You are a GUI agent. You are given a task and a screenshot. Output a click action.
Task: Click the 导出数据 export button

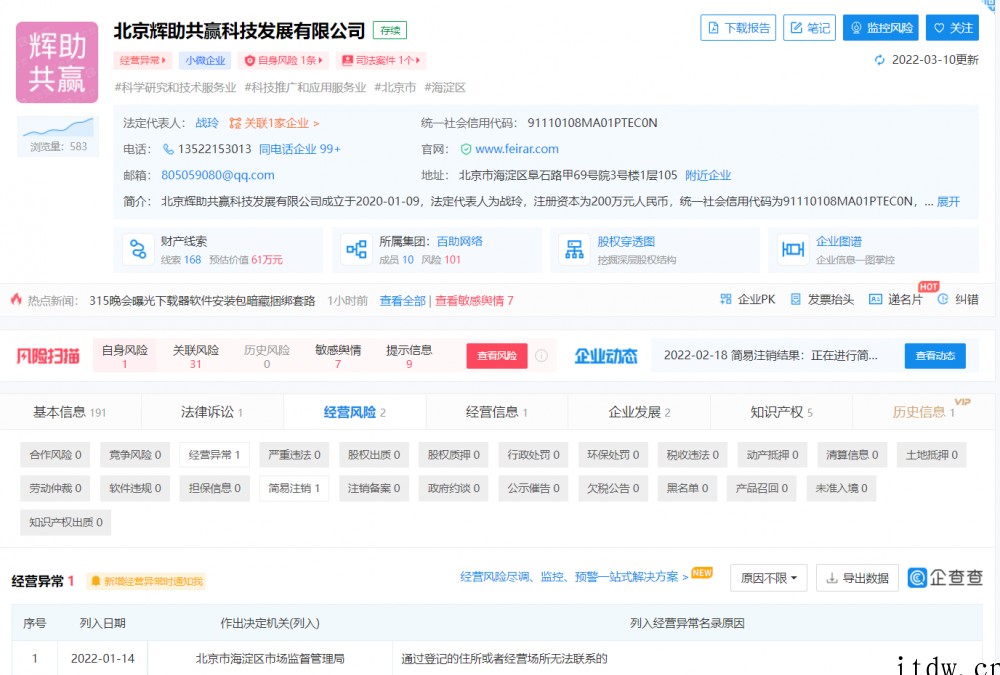(857, 578)
